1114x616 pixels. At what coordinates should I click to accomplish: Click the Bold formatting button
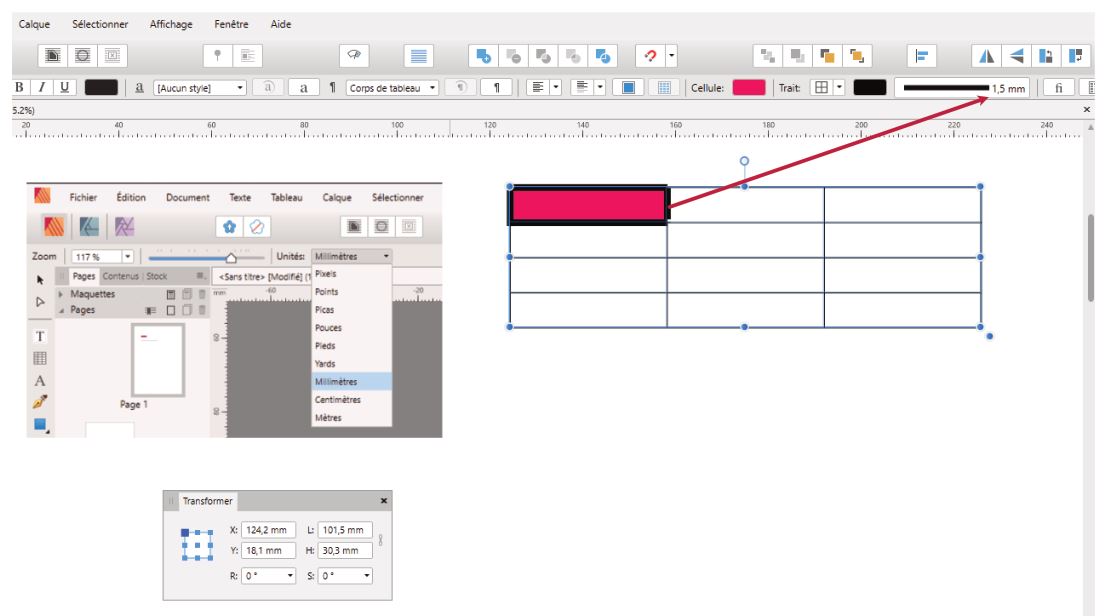tap(19, 87)
